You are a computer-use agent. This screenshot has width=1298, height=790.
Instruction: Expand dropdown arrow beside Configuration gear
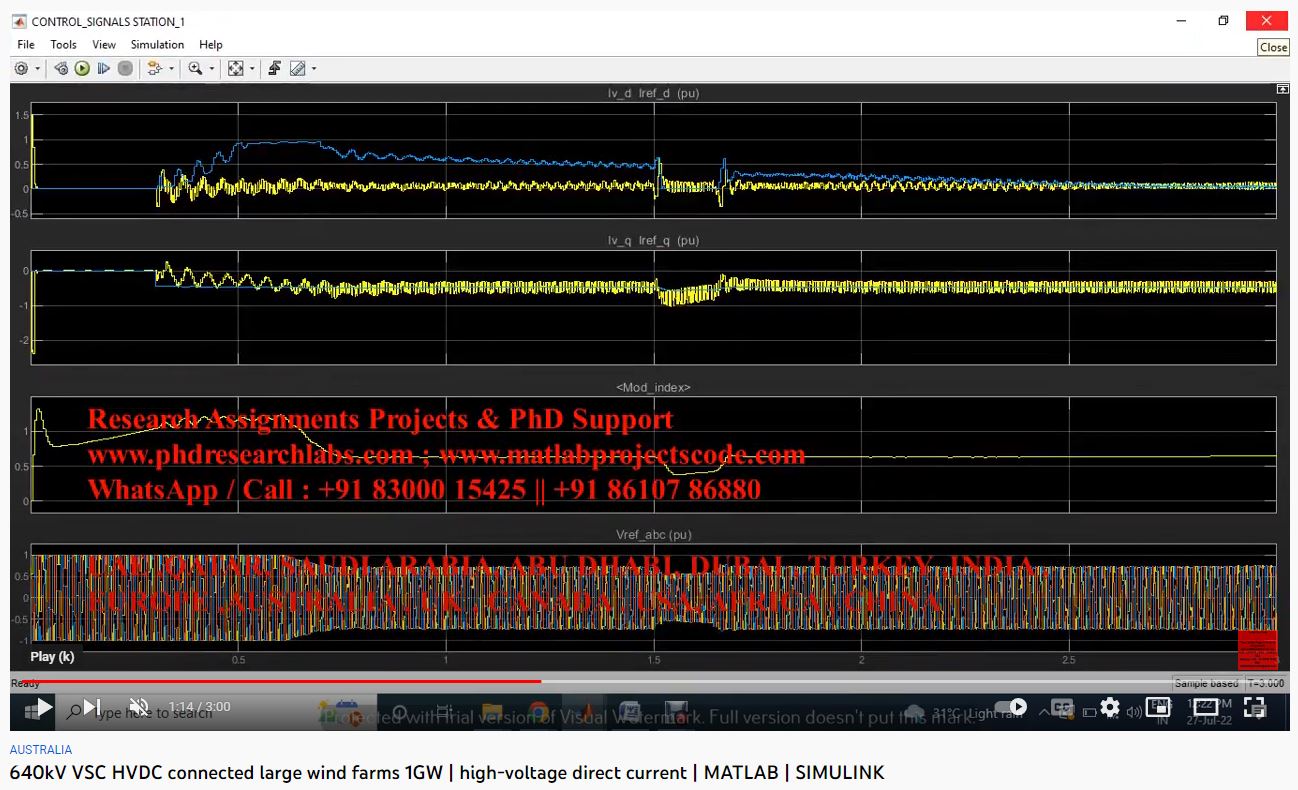(x=38, y=69)
